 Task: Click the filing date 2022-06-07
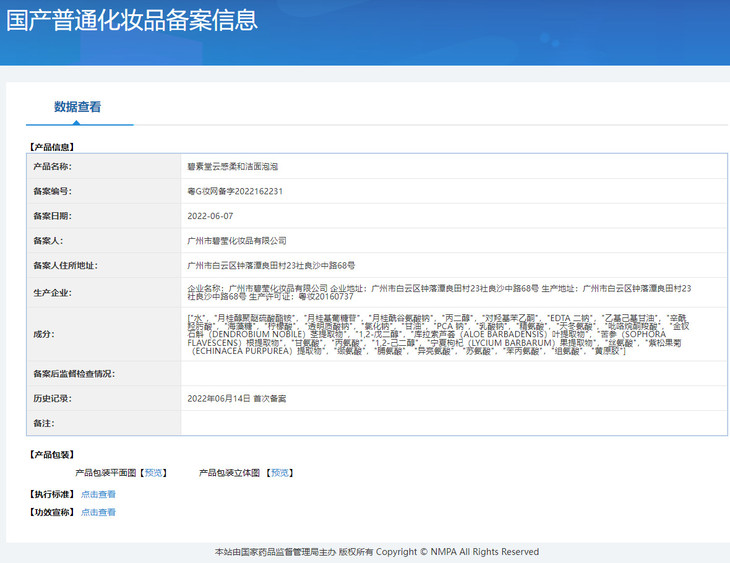point(210,216)
